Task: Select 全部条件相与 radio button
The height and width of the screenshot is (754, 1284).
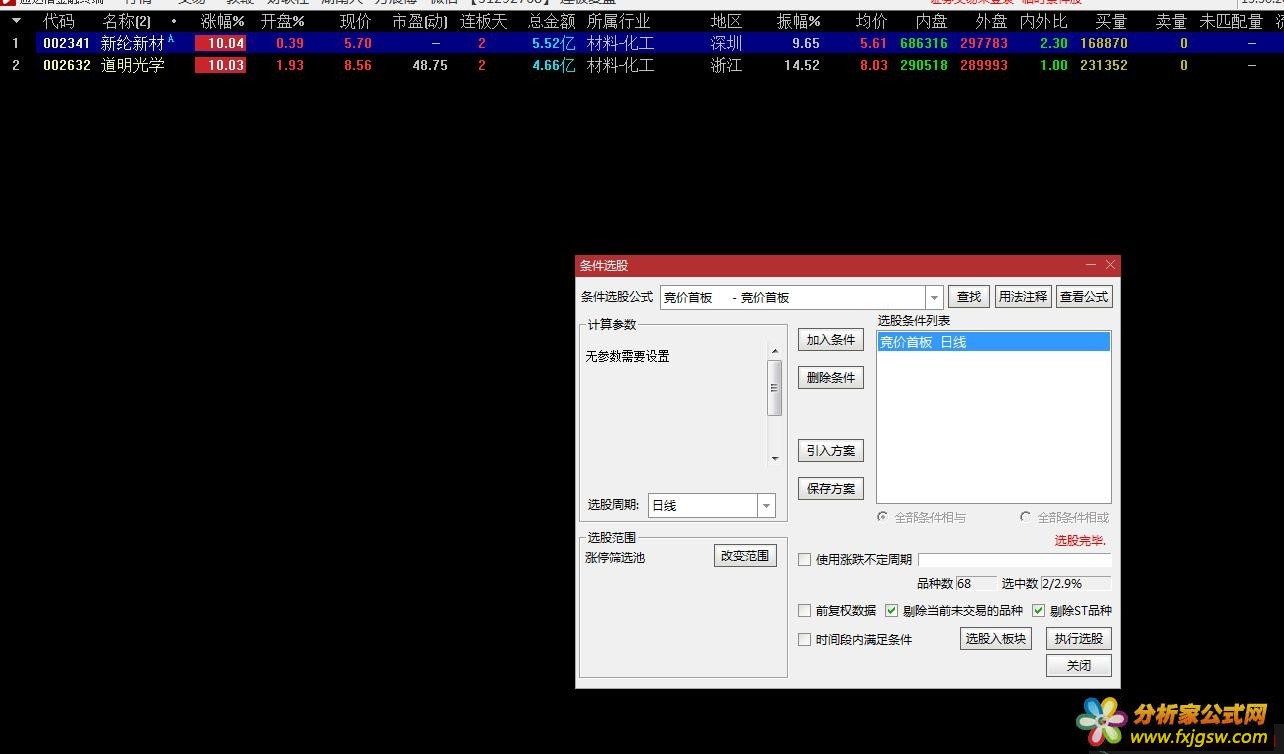Action: [882, 517]
